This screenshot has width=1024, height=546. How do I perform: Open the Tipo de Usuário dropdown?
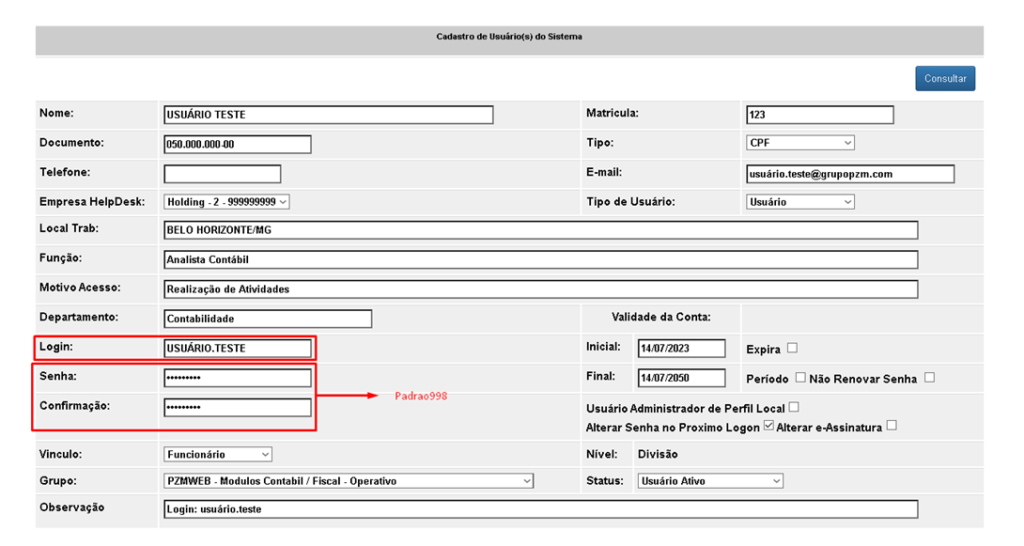(x=800, y=202)
